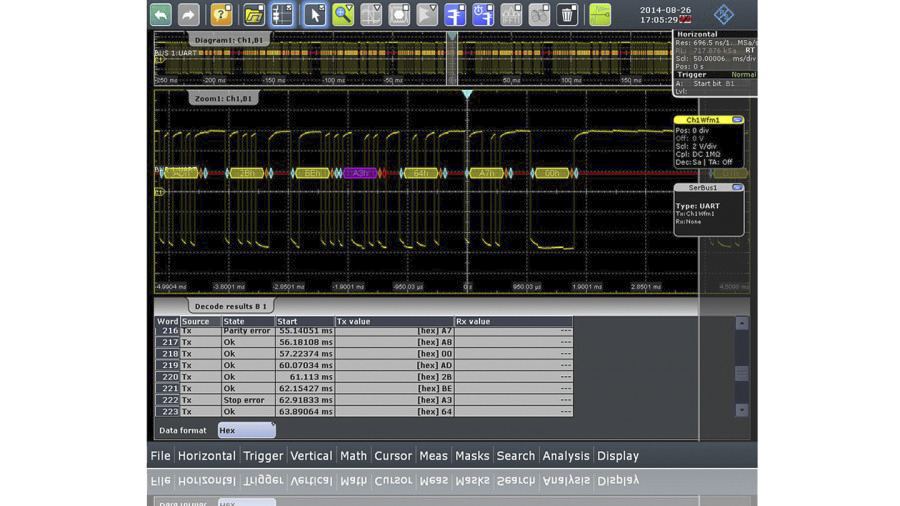Click the green signal icon in toolbar
The image size is (900, 506).
(600, 14)
